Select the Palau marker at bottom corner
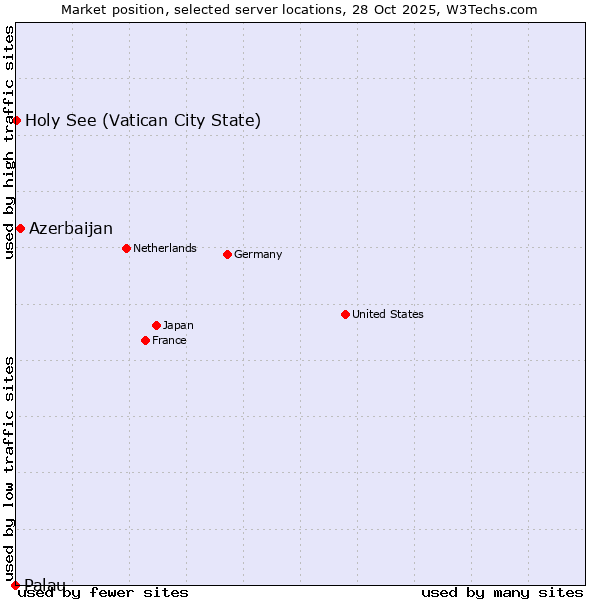Viewport: 600px width, 600px height. pyautogui.click(x=15, y=585)
